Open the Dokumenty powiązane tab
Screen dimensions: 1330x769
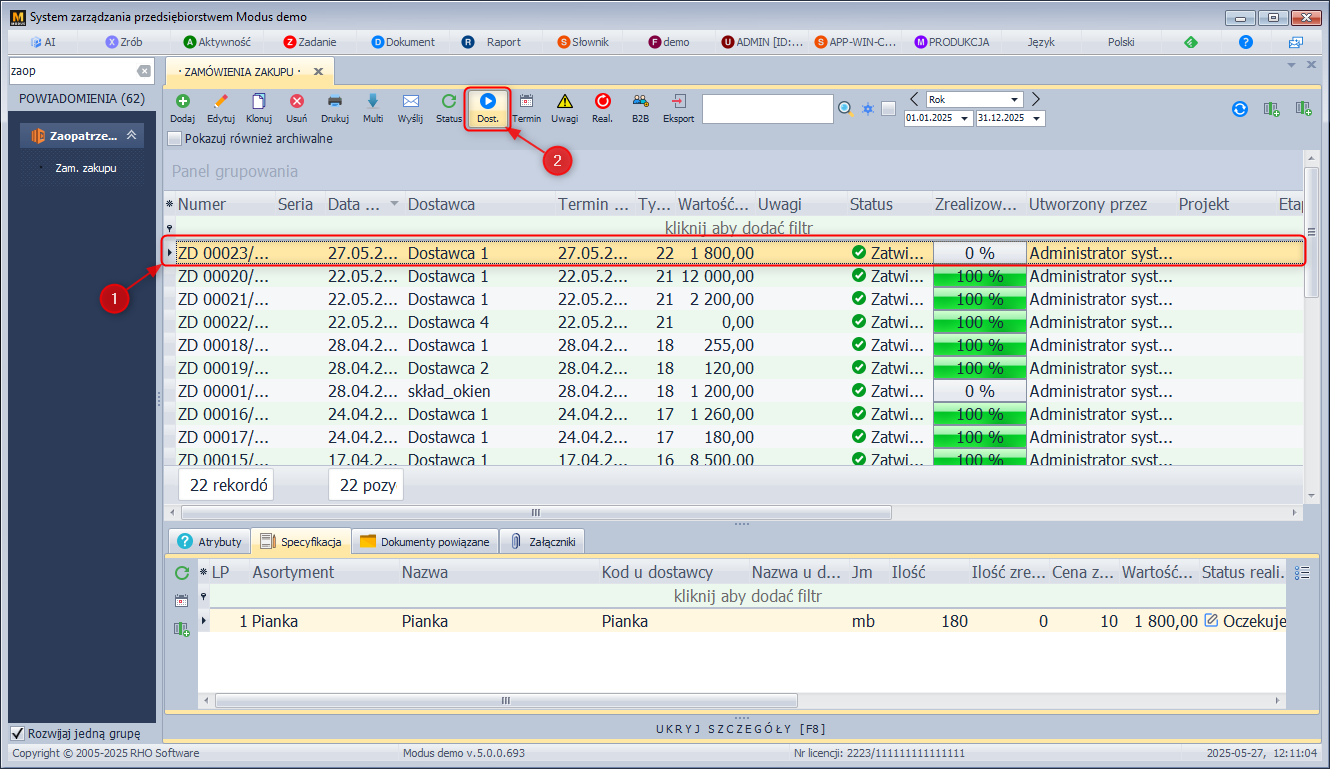[x=424, y=541]
